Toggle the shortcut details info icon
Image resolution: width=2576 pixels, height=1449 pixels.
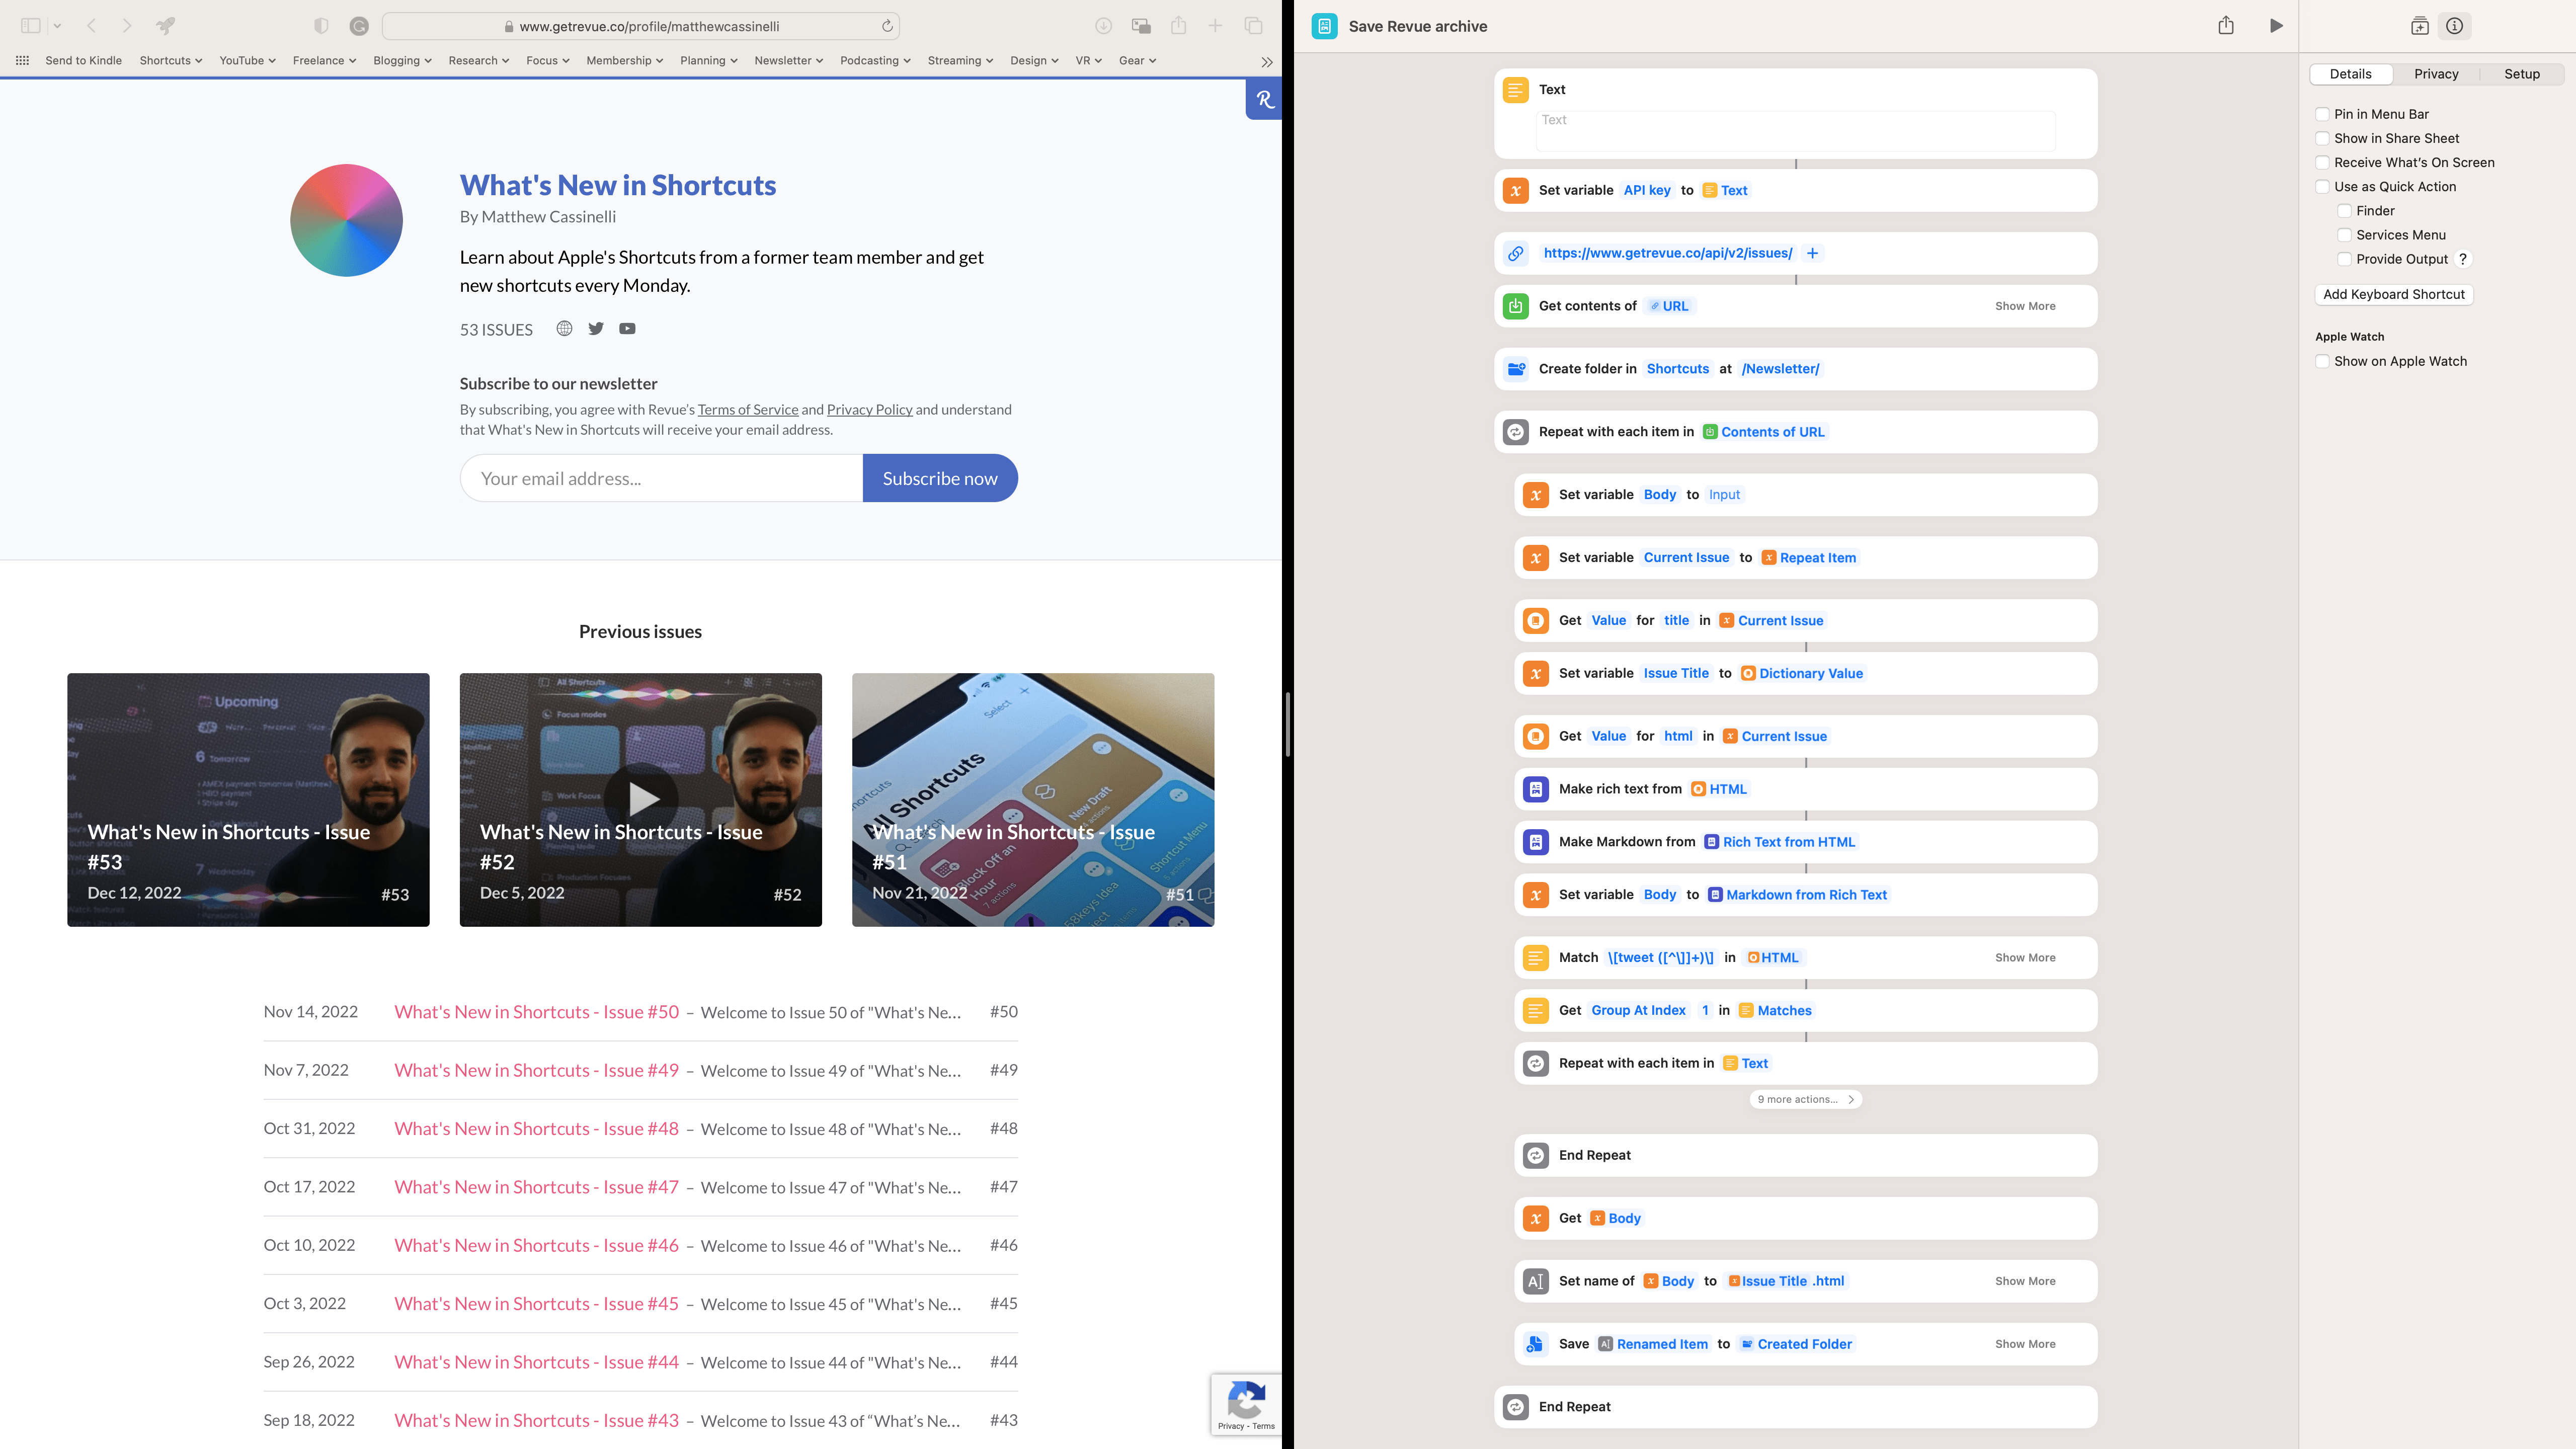coord(2455,26)
